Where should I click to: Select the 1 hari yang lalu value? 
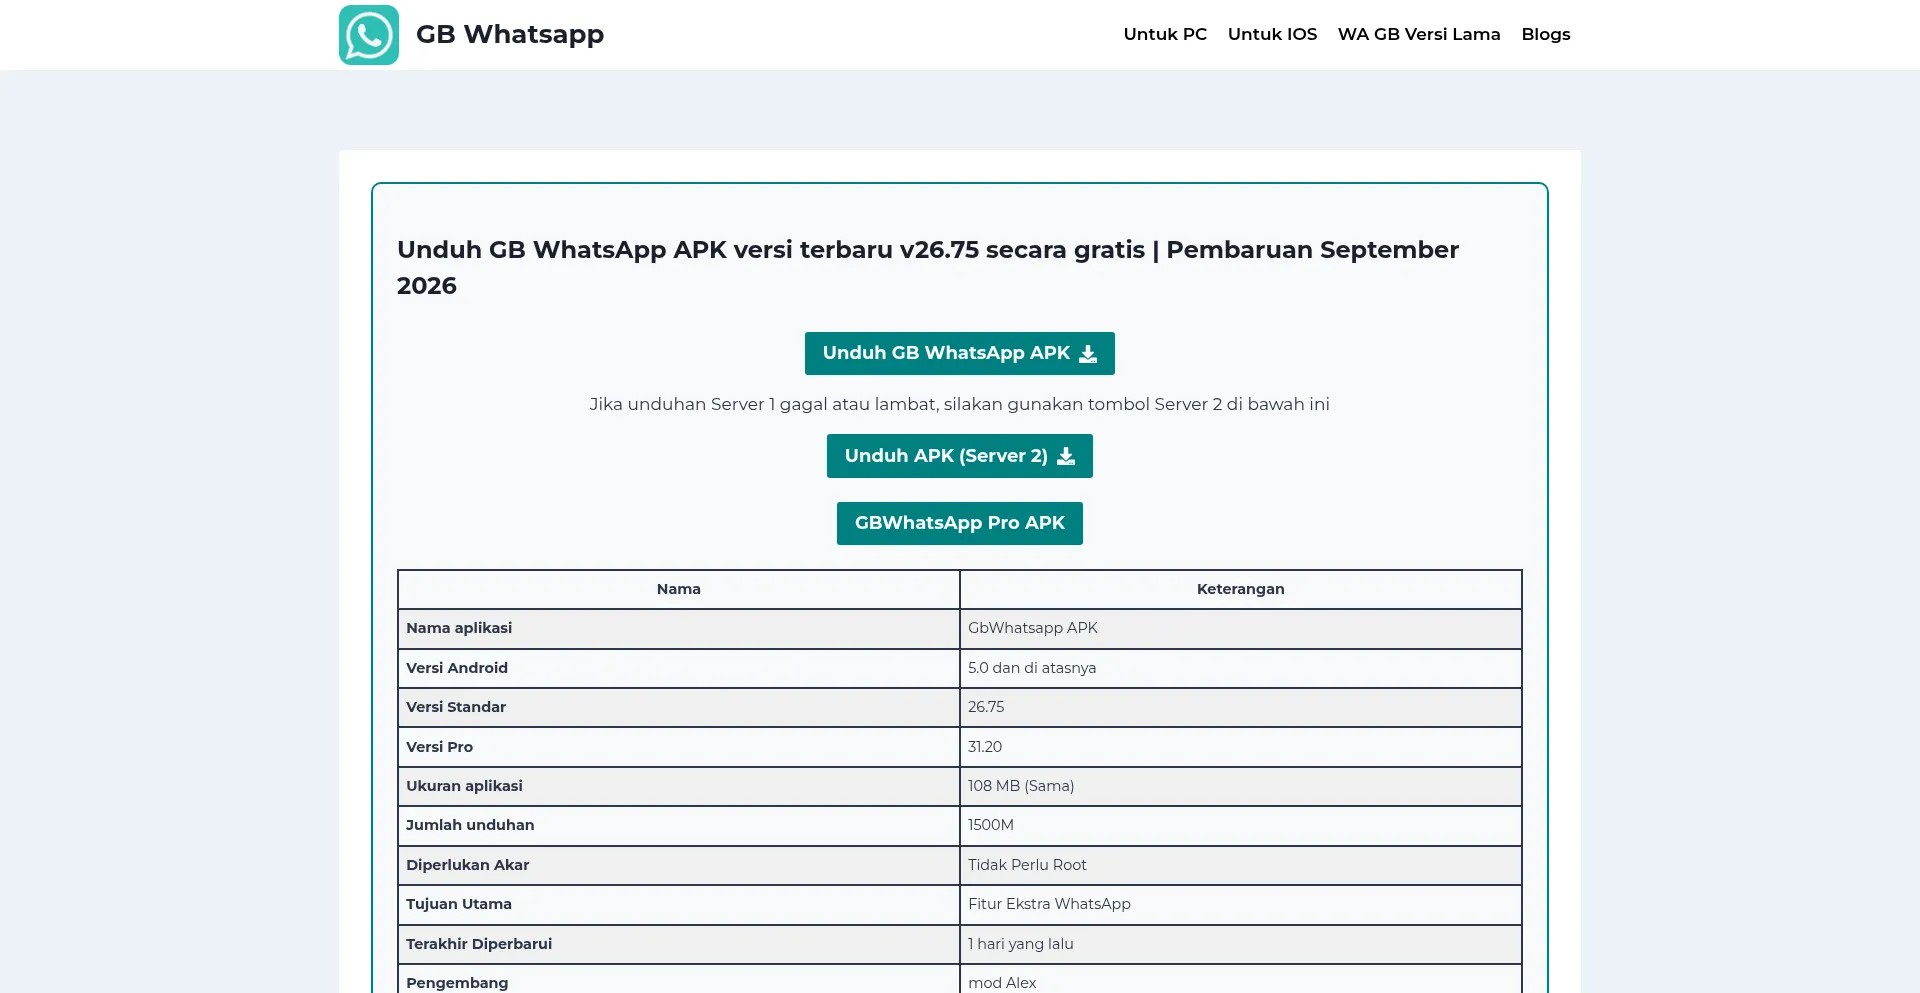pyautogui.click(x=1021, y=944)
